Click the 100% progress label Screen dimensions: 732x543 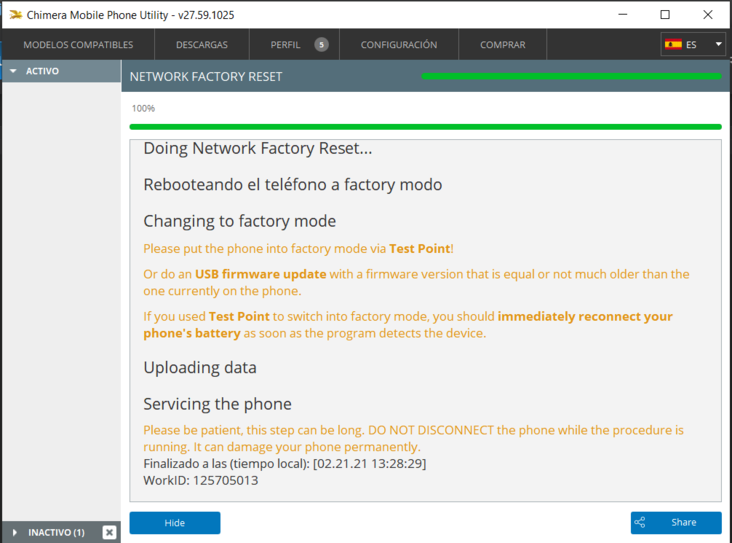143,108
